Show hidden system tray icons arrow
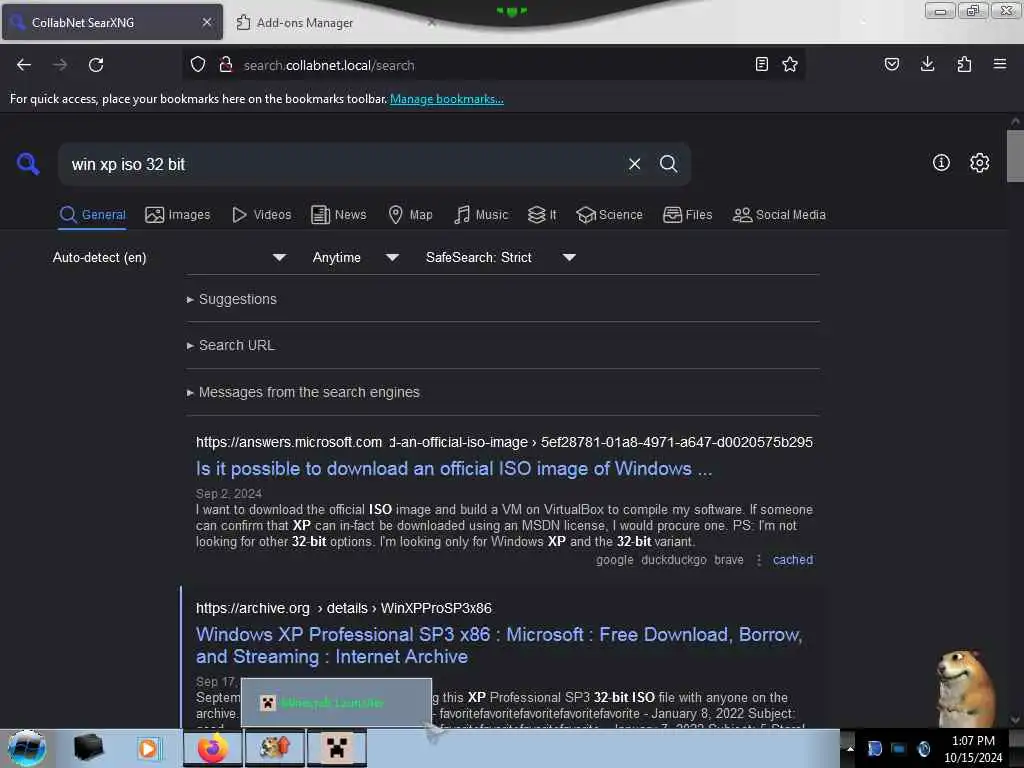This screenshot has width=1024, height=768. 850,748
